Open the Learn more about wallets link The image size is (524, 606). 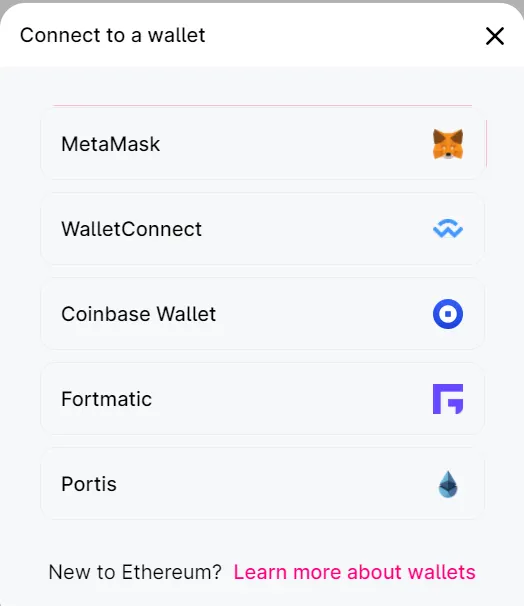(354, 572)
